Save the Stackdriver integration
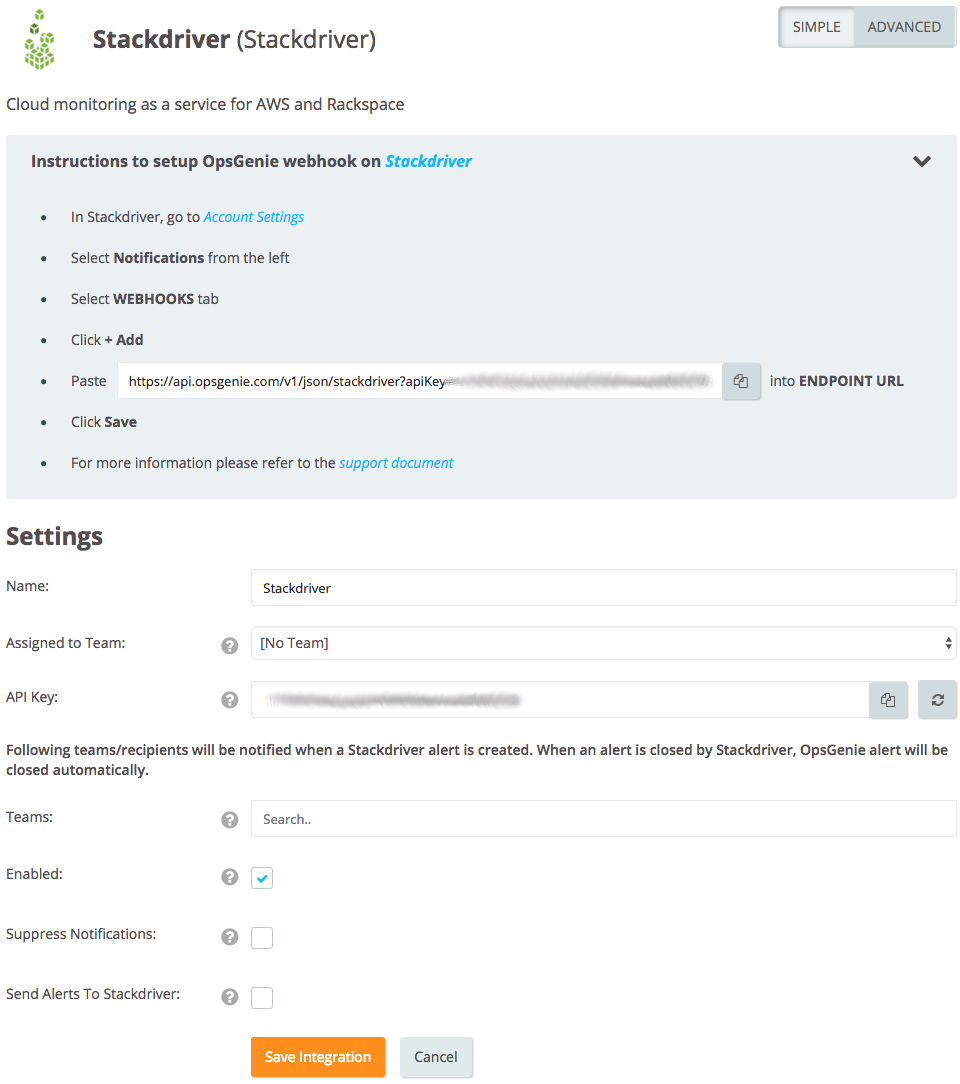The image size is (960, 1084). click(x=318, y=1057)
